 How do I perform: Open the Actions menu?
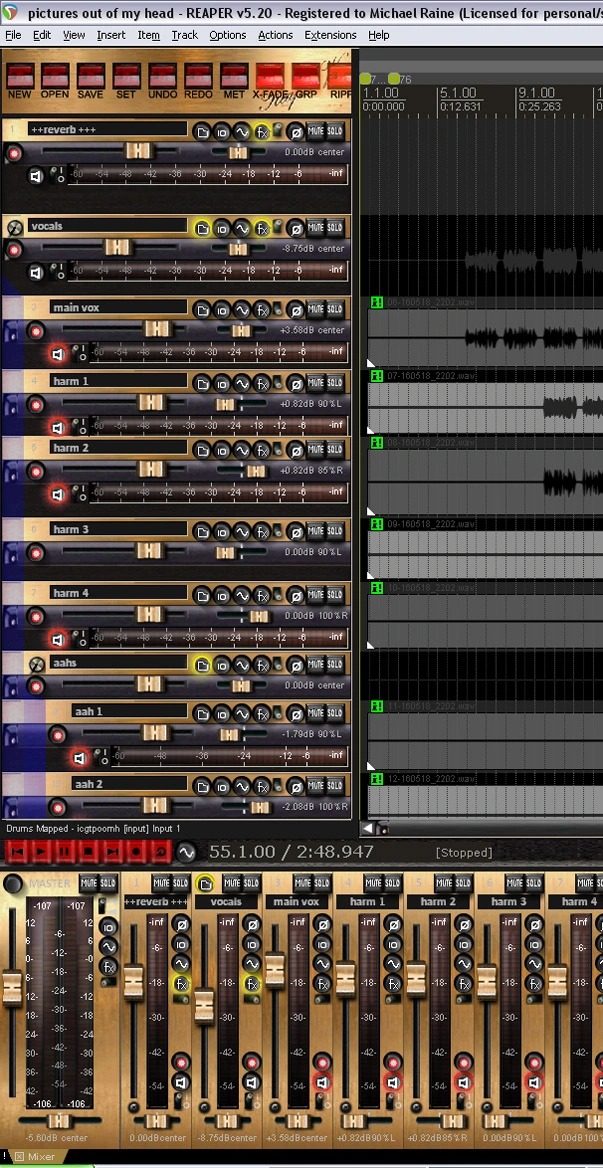click(275, 35)
